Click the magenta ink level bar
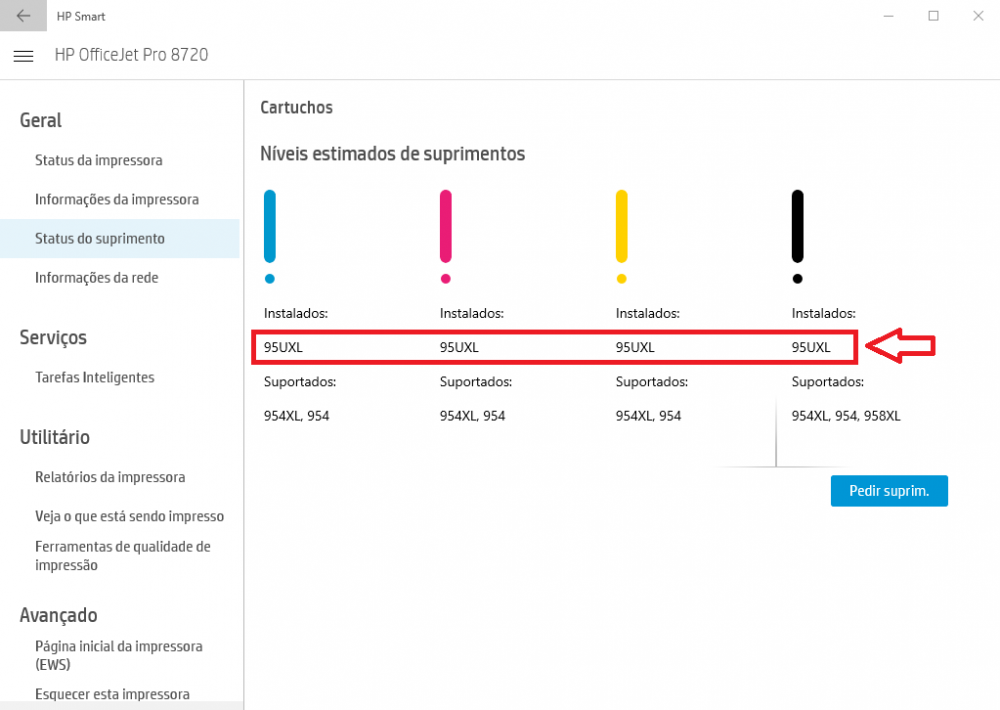The height and width of the screenshot is (710, 1000). (446, 226)
